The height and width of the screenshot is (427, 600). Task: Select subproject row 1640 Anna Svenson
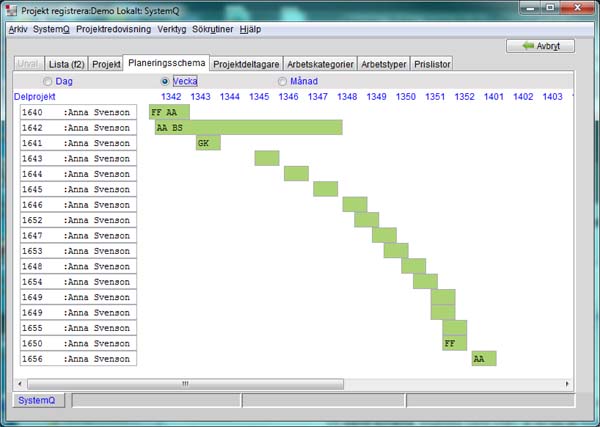click(x=78, y=112)
